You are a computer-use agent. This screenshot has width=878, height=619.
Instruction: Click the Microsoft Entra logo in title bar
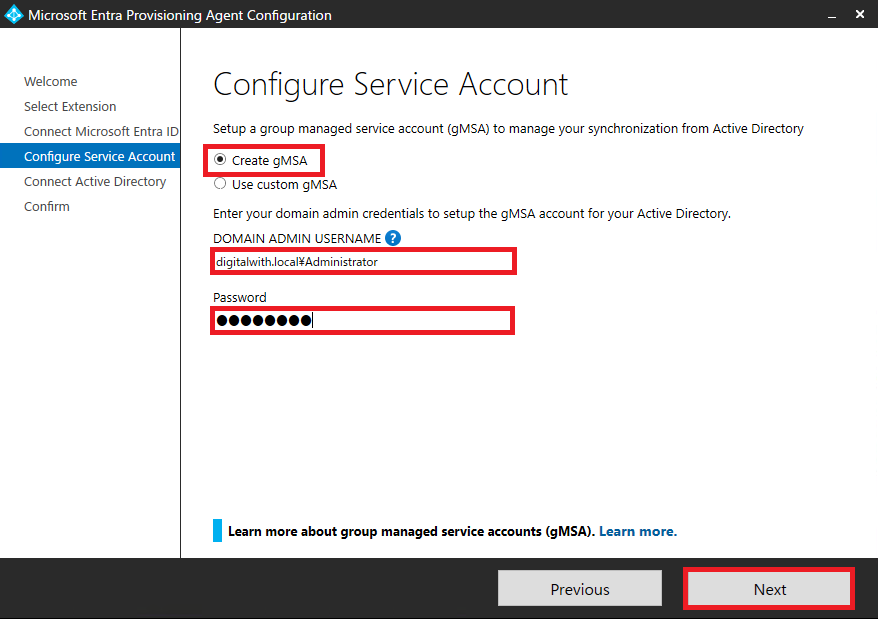(x=14, y=15)
